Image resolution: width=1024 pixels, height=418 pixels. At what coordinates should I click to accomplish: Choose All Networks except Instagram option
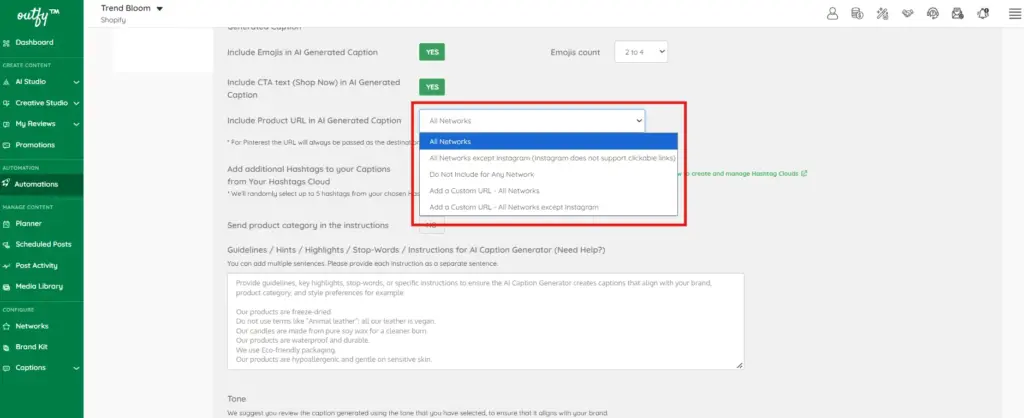tap(549, 158)
